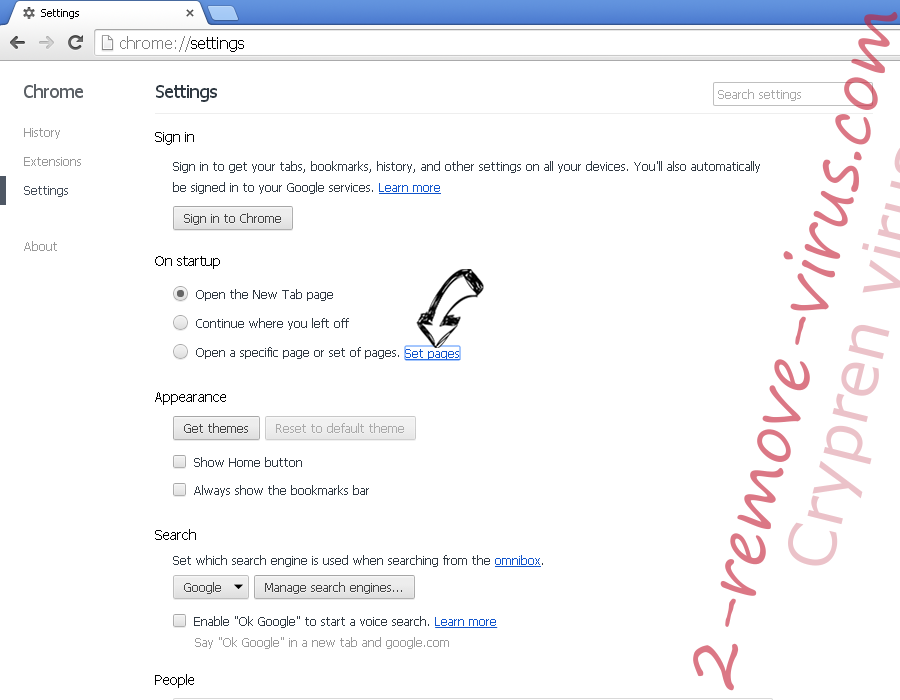Click the gear icon on the Settings tab
Screen dimensions: 900x700
click(29, 13)
